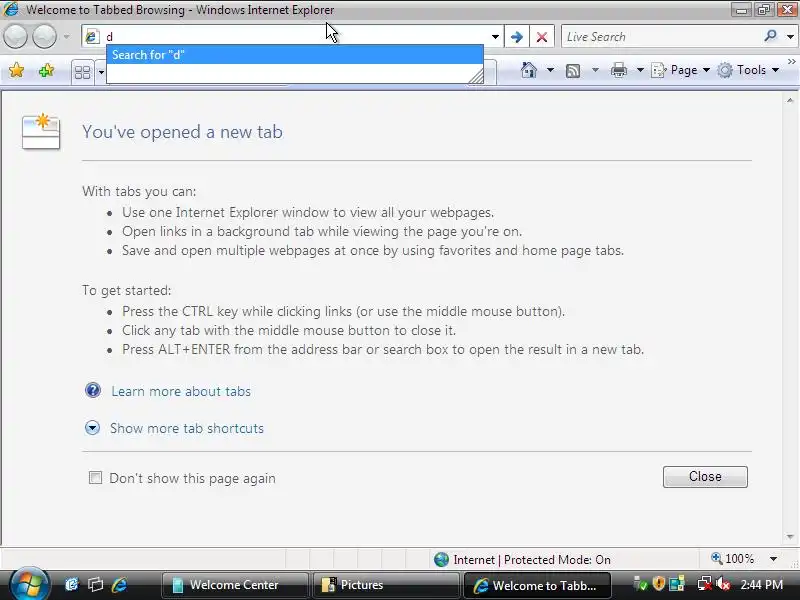
Task: Click the new tab page icon
Action: coord(41,132)
